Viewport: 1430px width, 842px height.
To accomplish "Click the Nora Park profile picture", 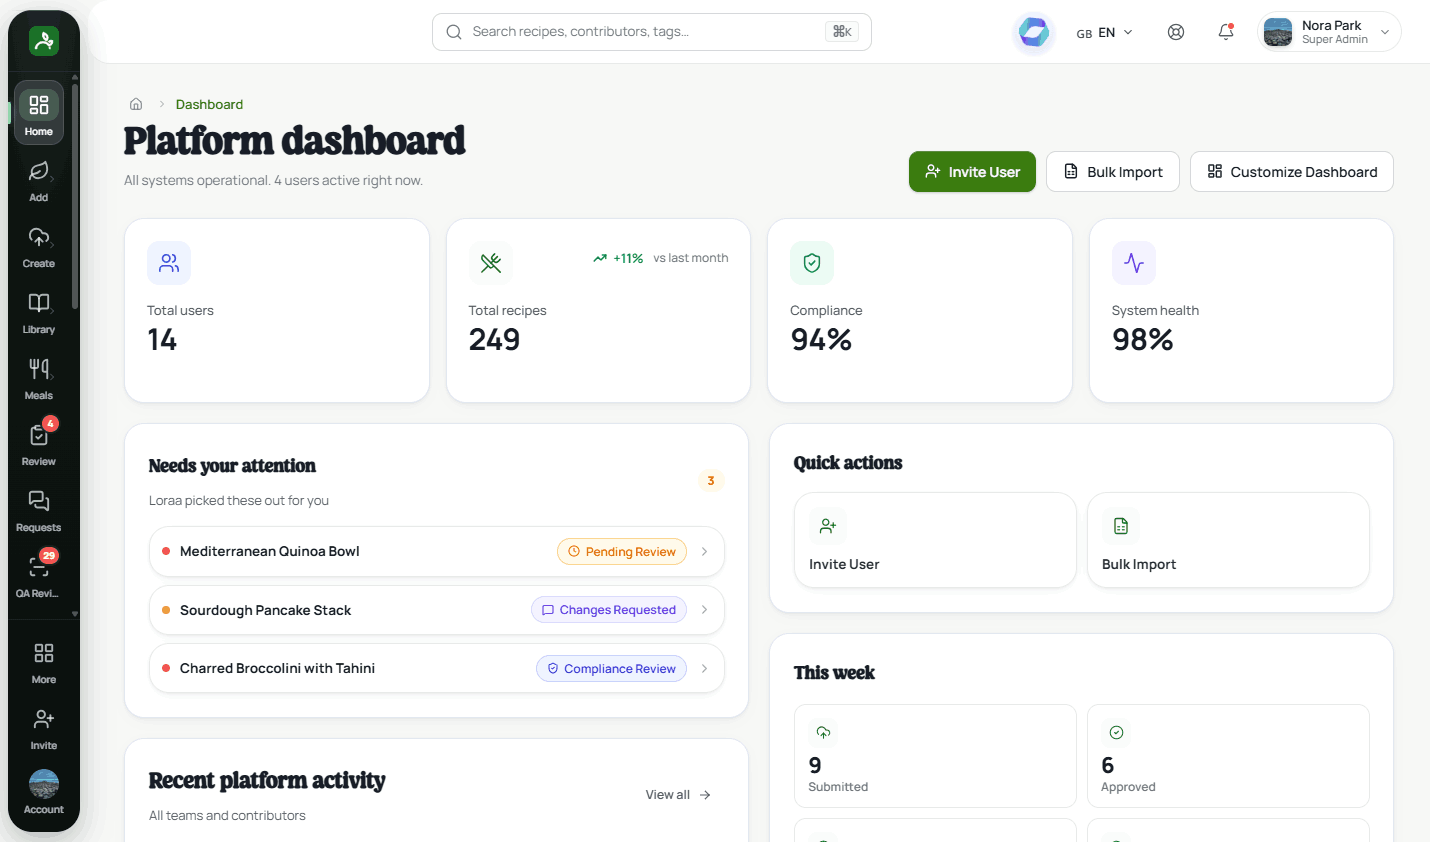I will coord(1278,33).
